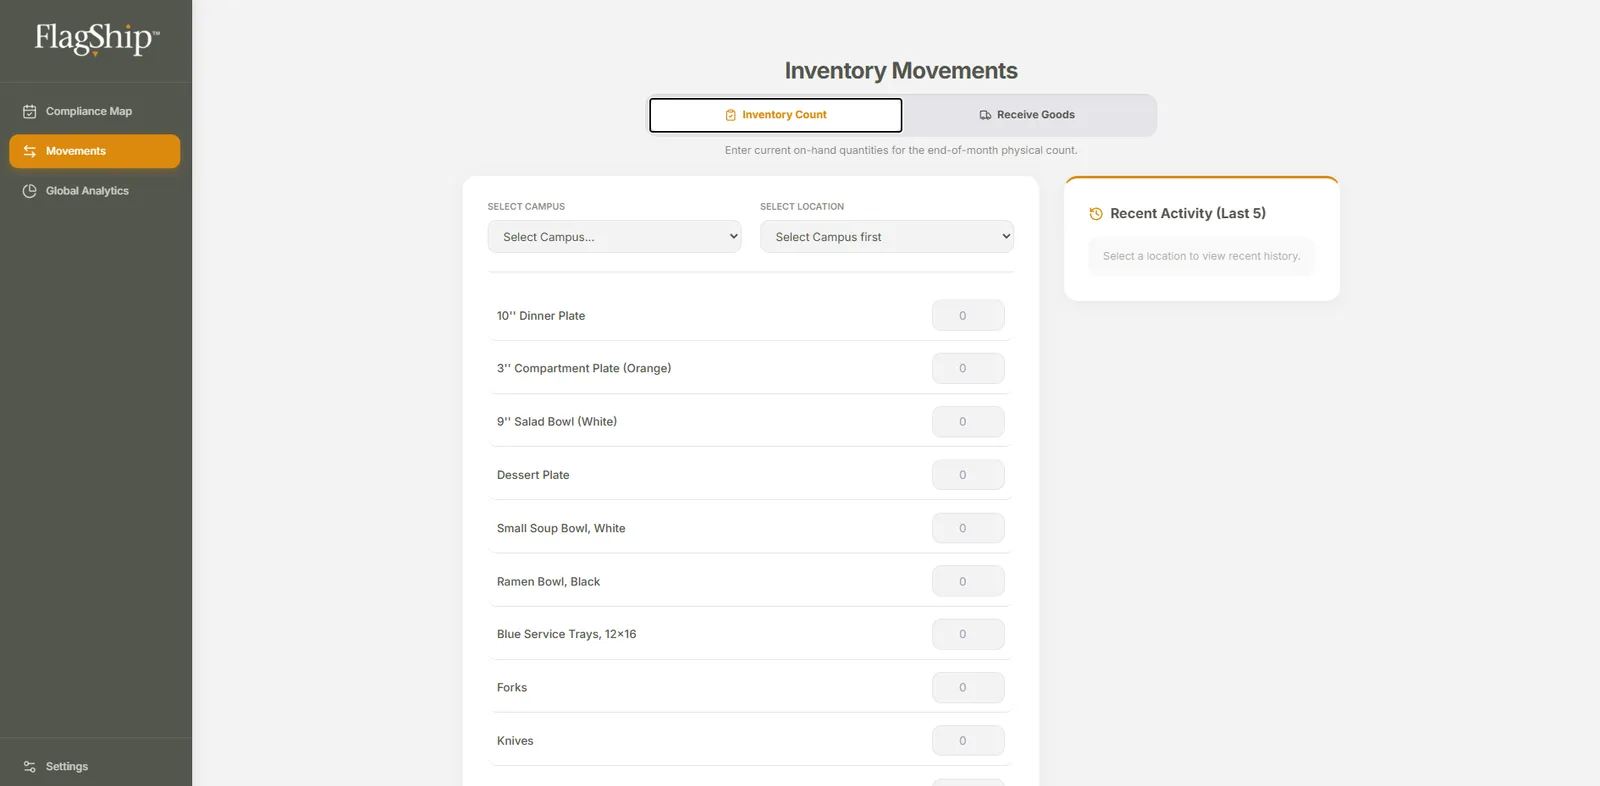Screen dimensions: 1600x786
Task: Click the Compliance Map calendar icon
Action: [30, 111]
